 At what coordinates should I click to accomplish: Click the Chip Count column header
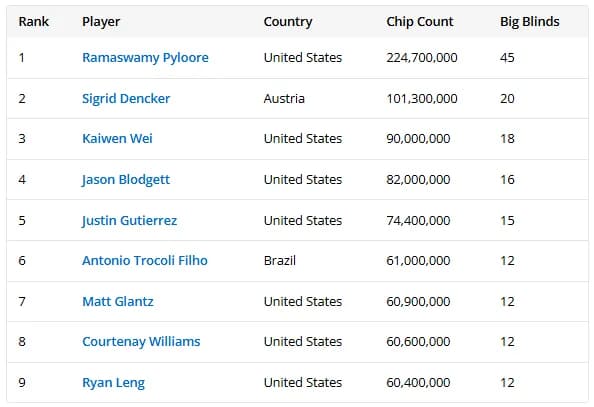[420, 22]
